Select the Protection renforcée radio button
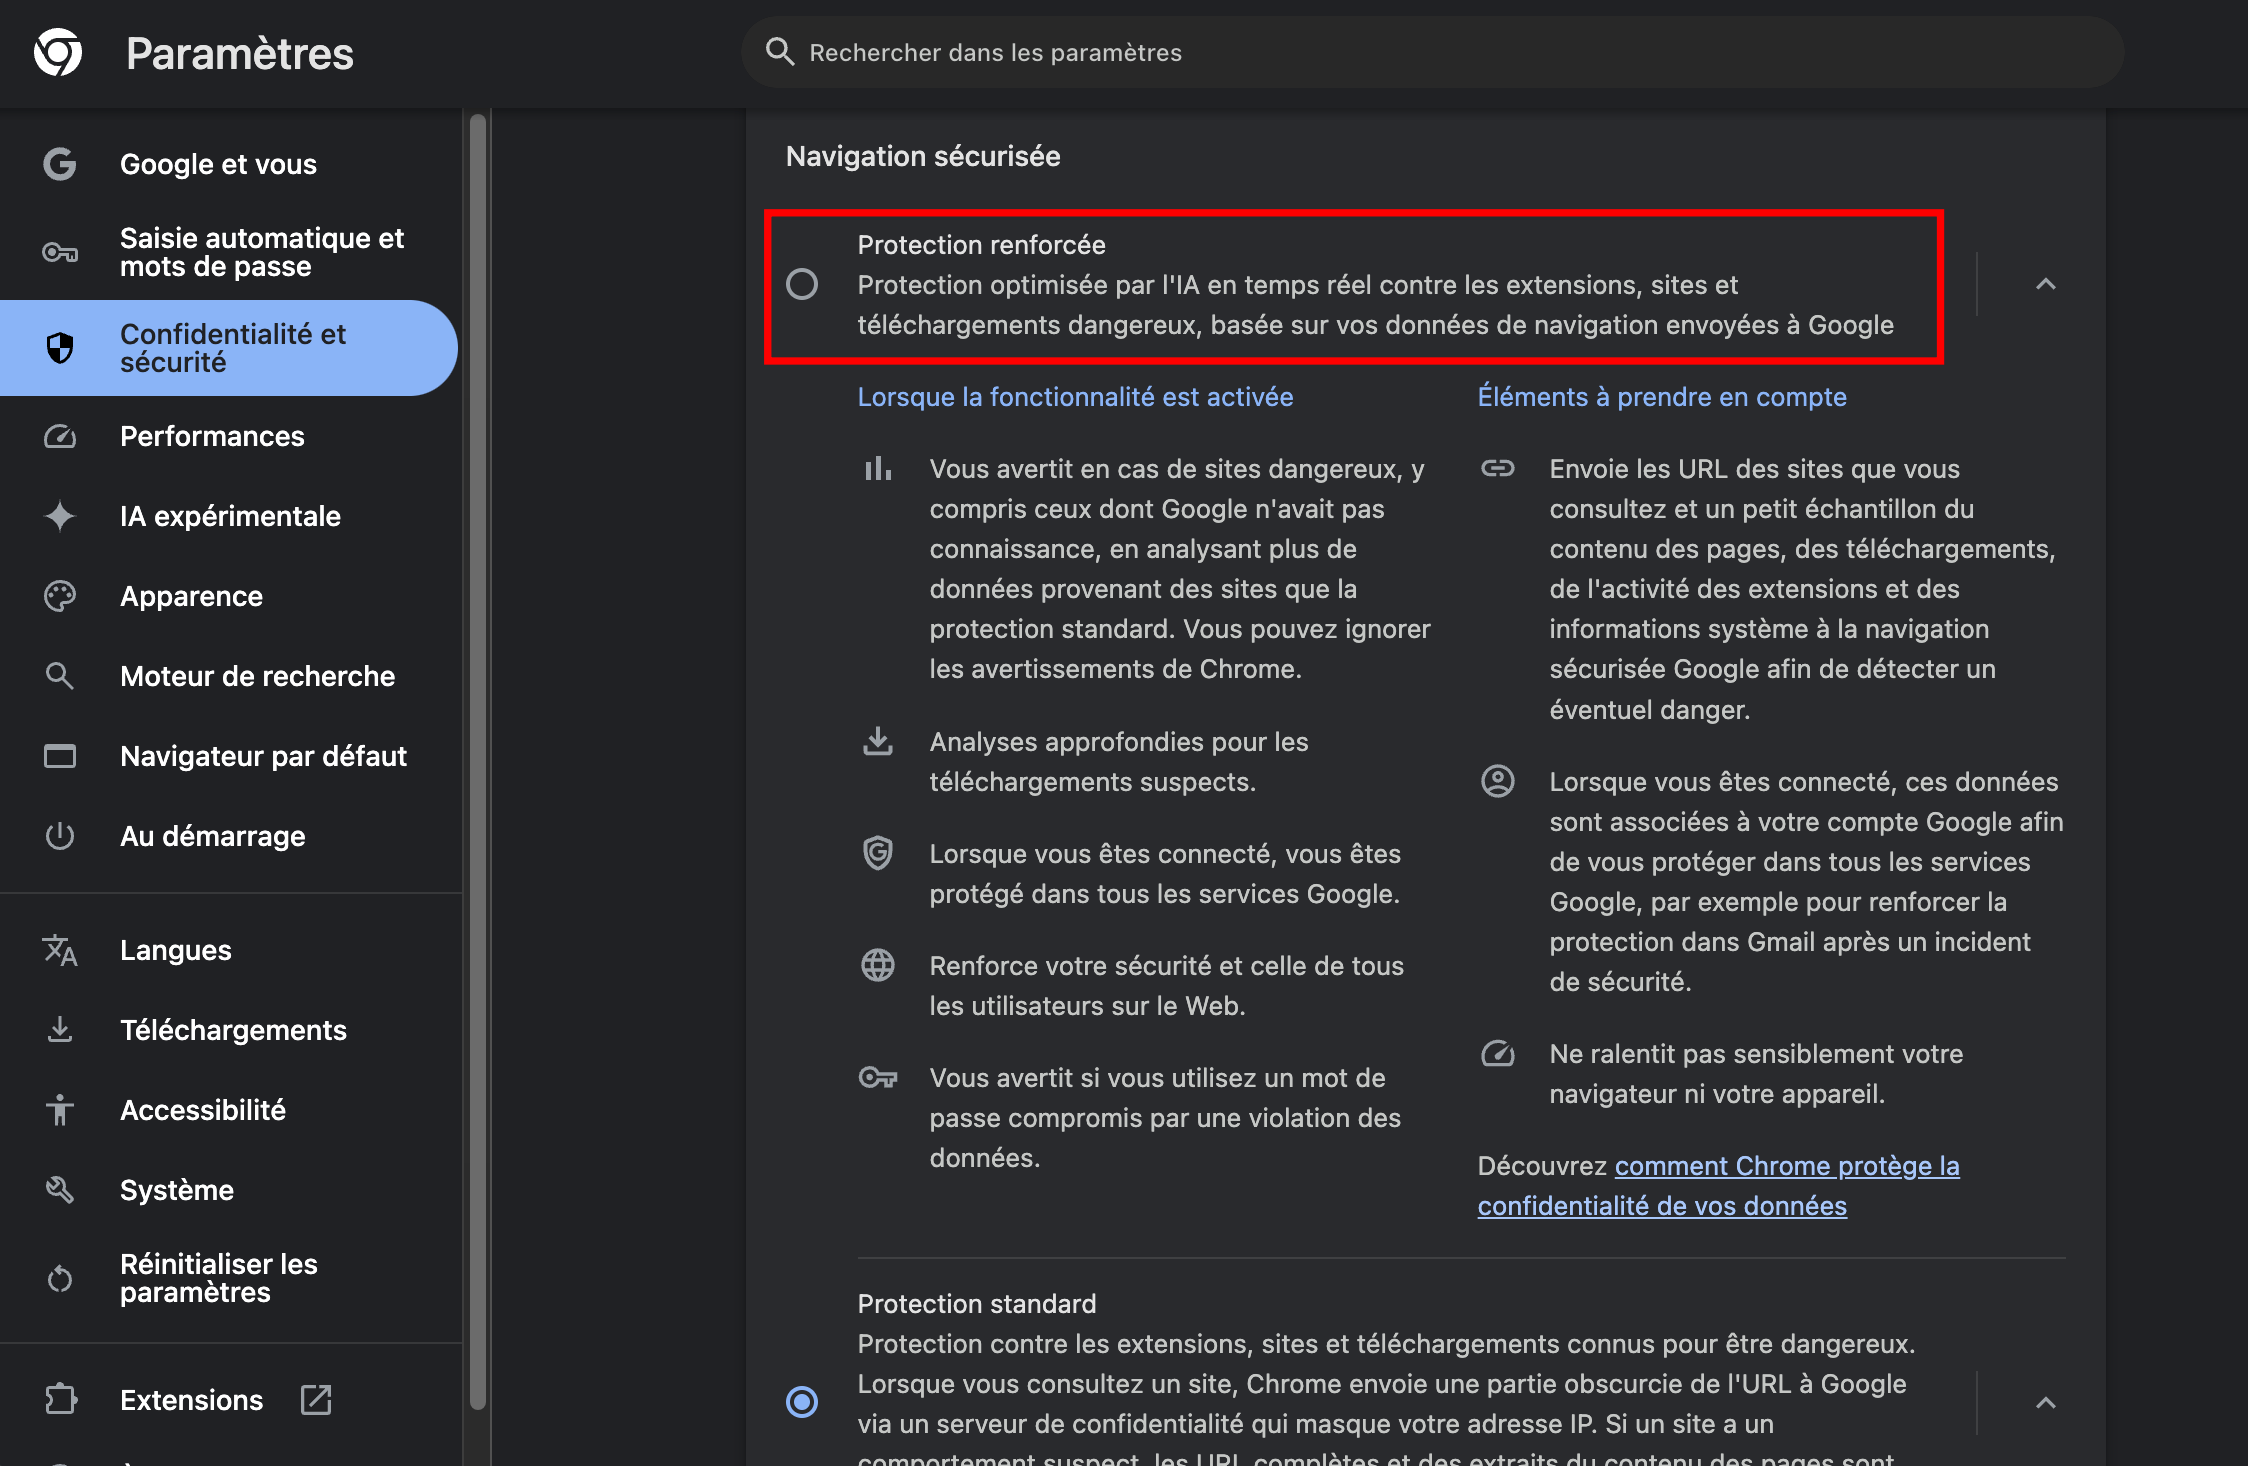Image resolution: width=2248 pixels, height=1466 pixels. [803, 285]
